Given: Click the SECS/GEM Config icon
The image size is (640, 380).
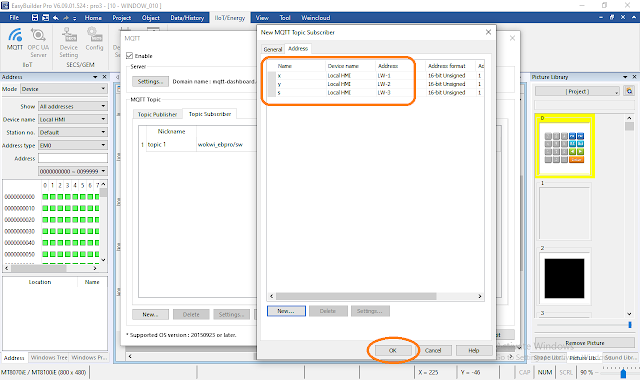Looking at the screenshot, I should [94, 39].
